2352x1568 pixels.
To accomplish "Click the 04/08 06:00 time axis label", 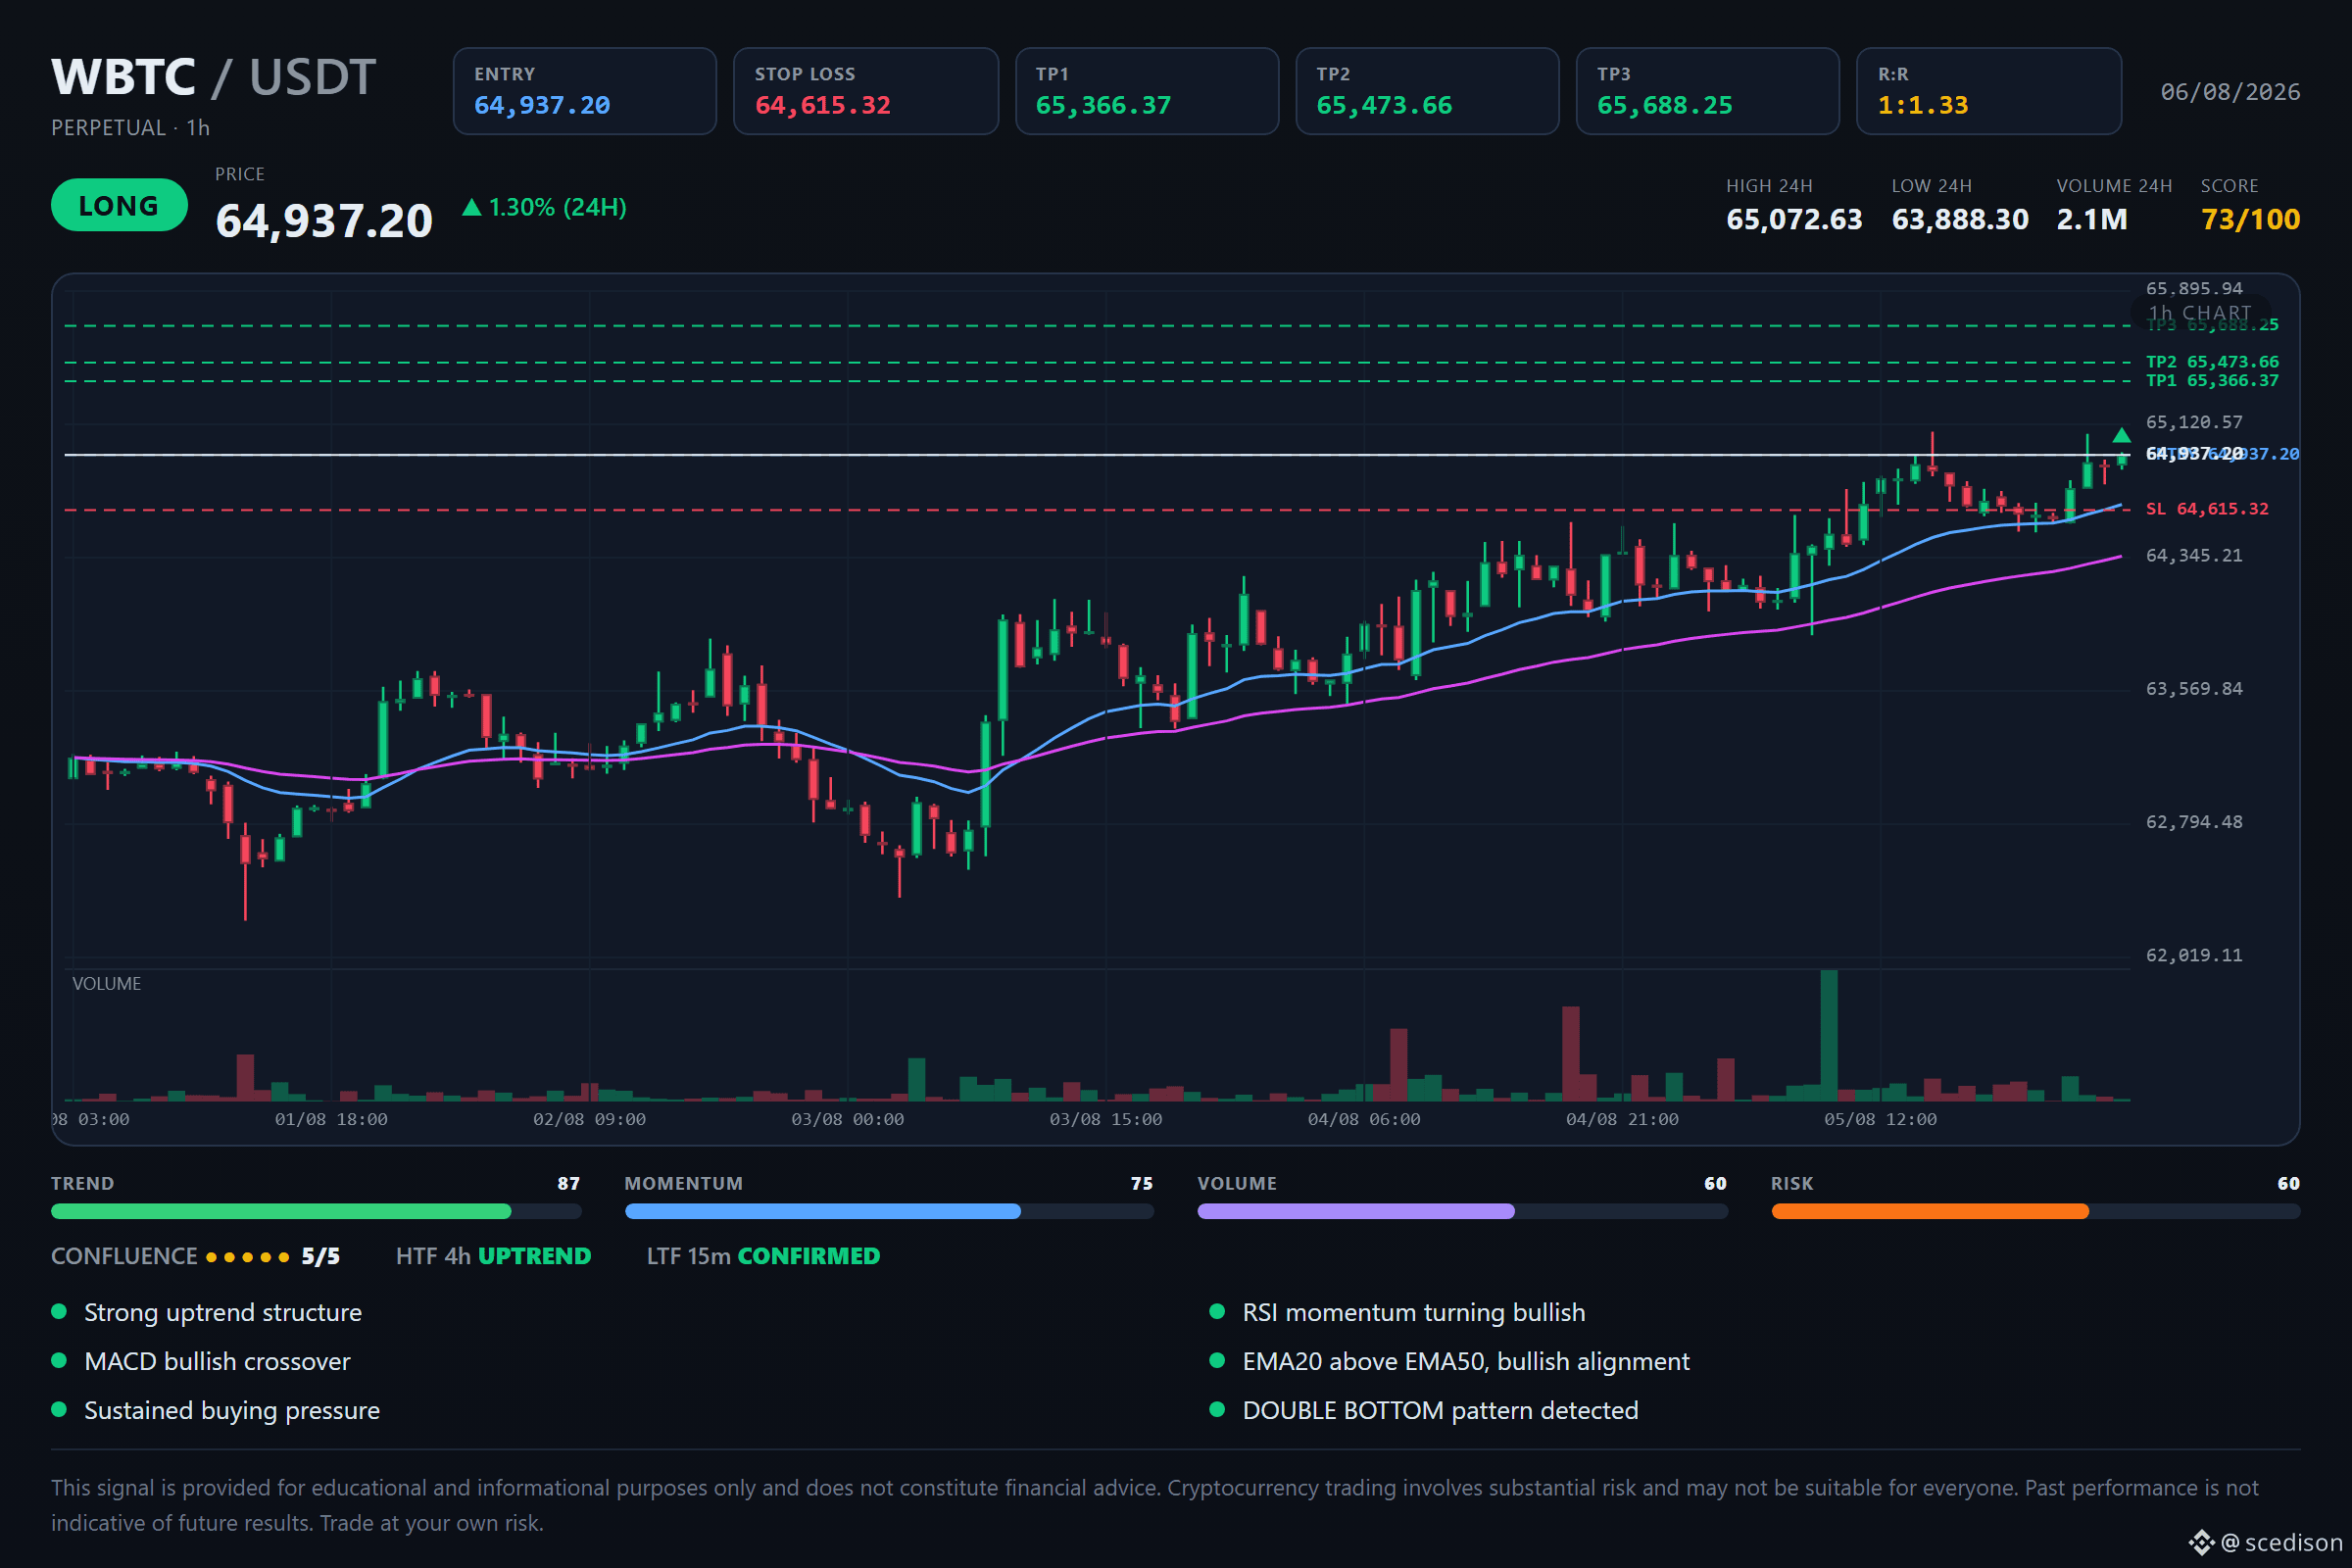I will tap(1364, 1120).
